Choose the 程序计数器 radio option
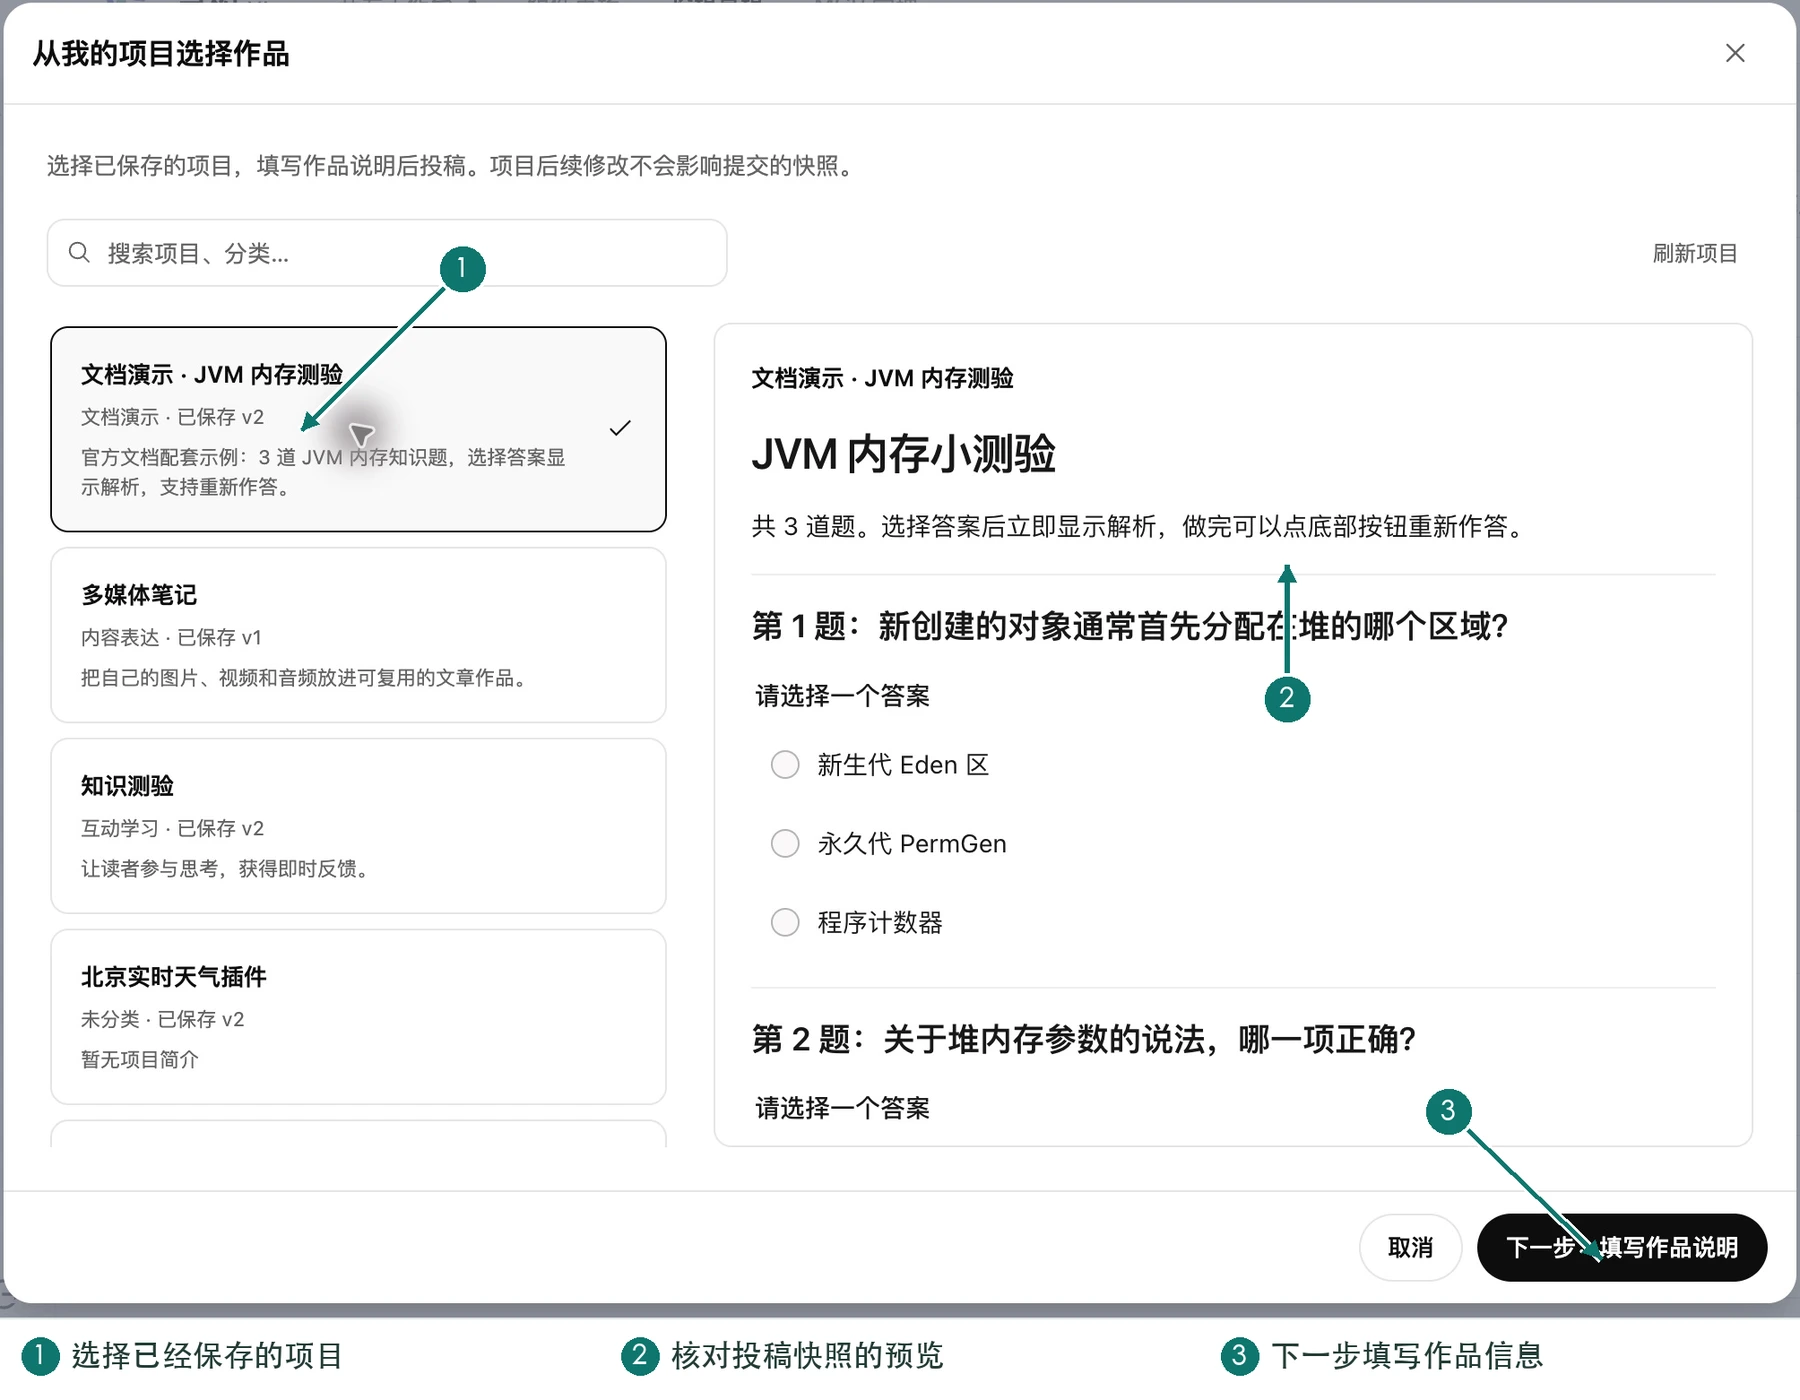The image size is (1800, 1400). pyautogui.click(x=785, y=922)
